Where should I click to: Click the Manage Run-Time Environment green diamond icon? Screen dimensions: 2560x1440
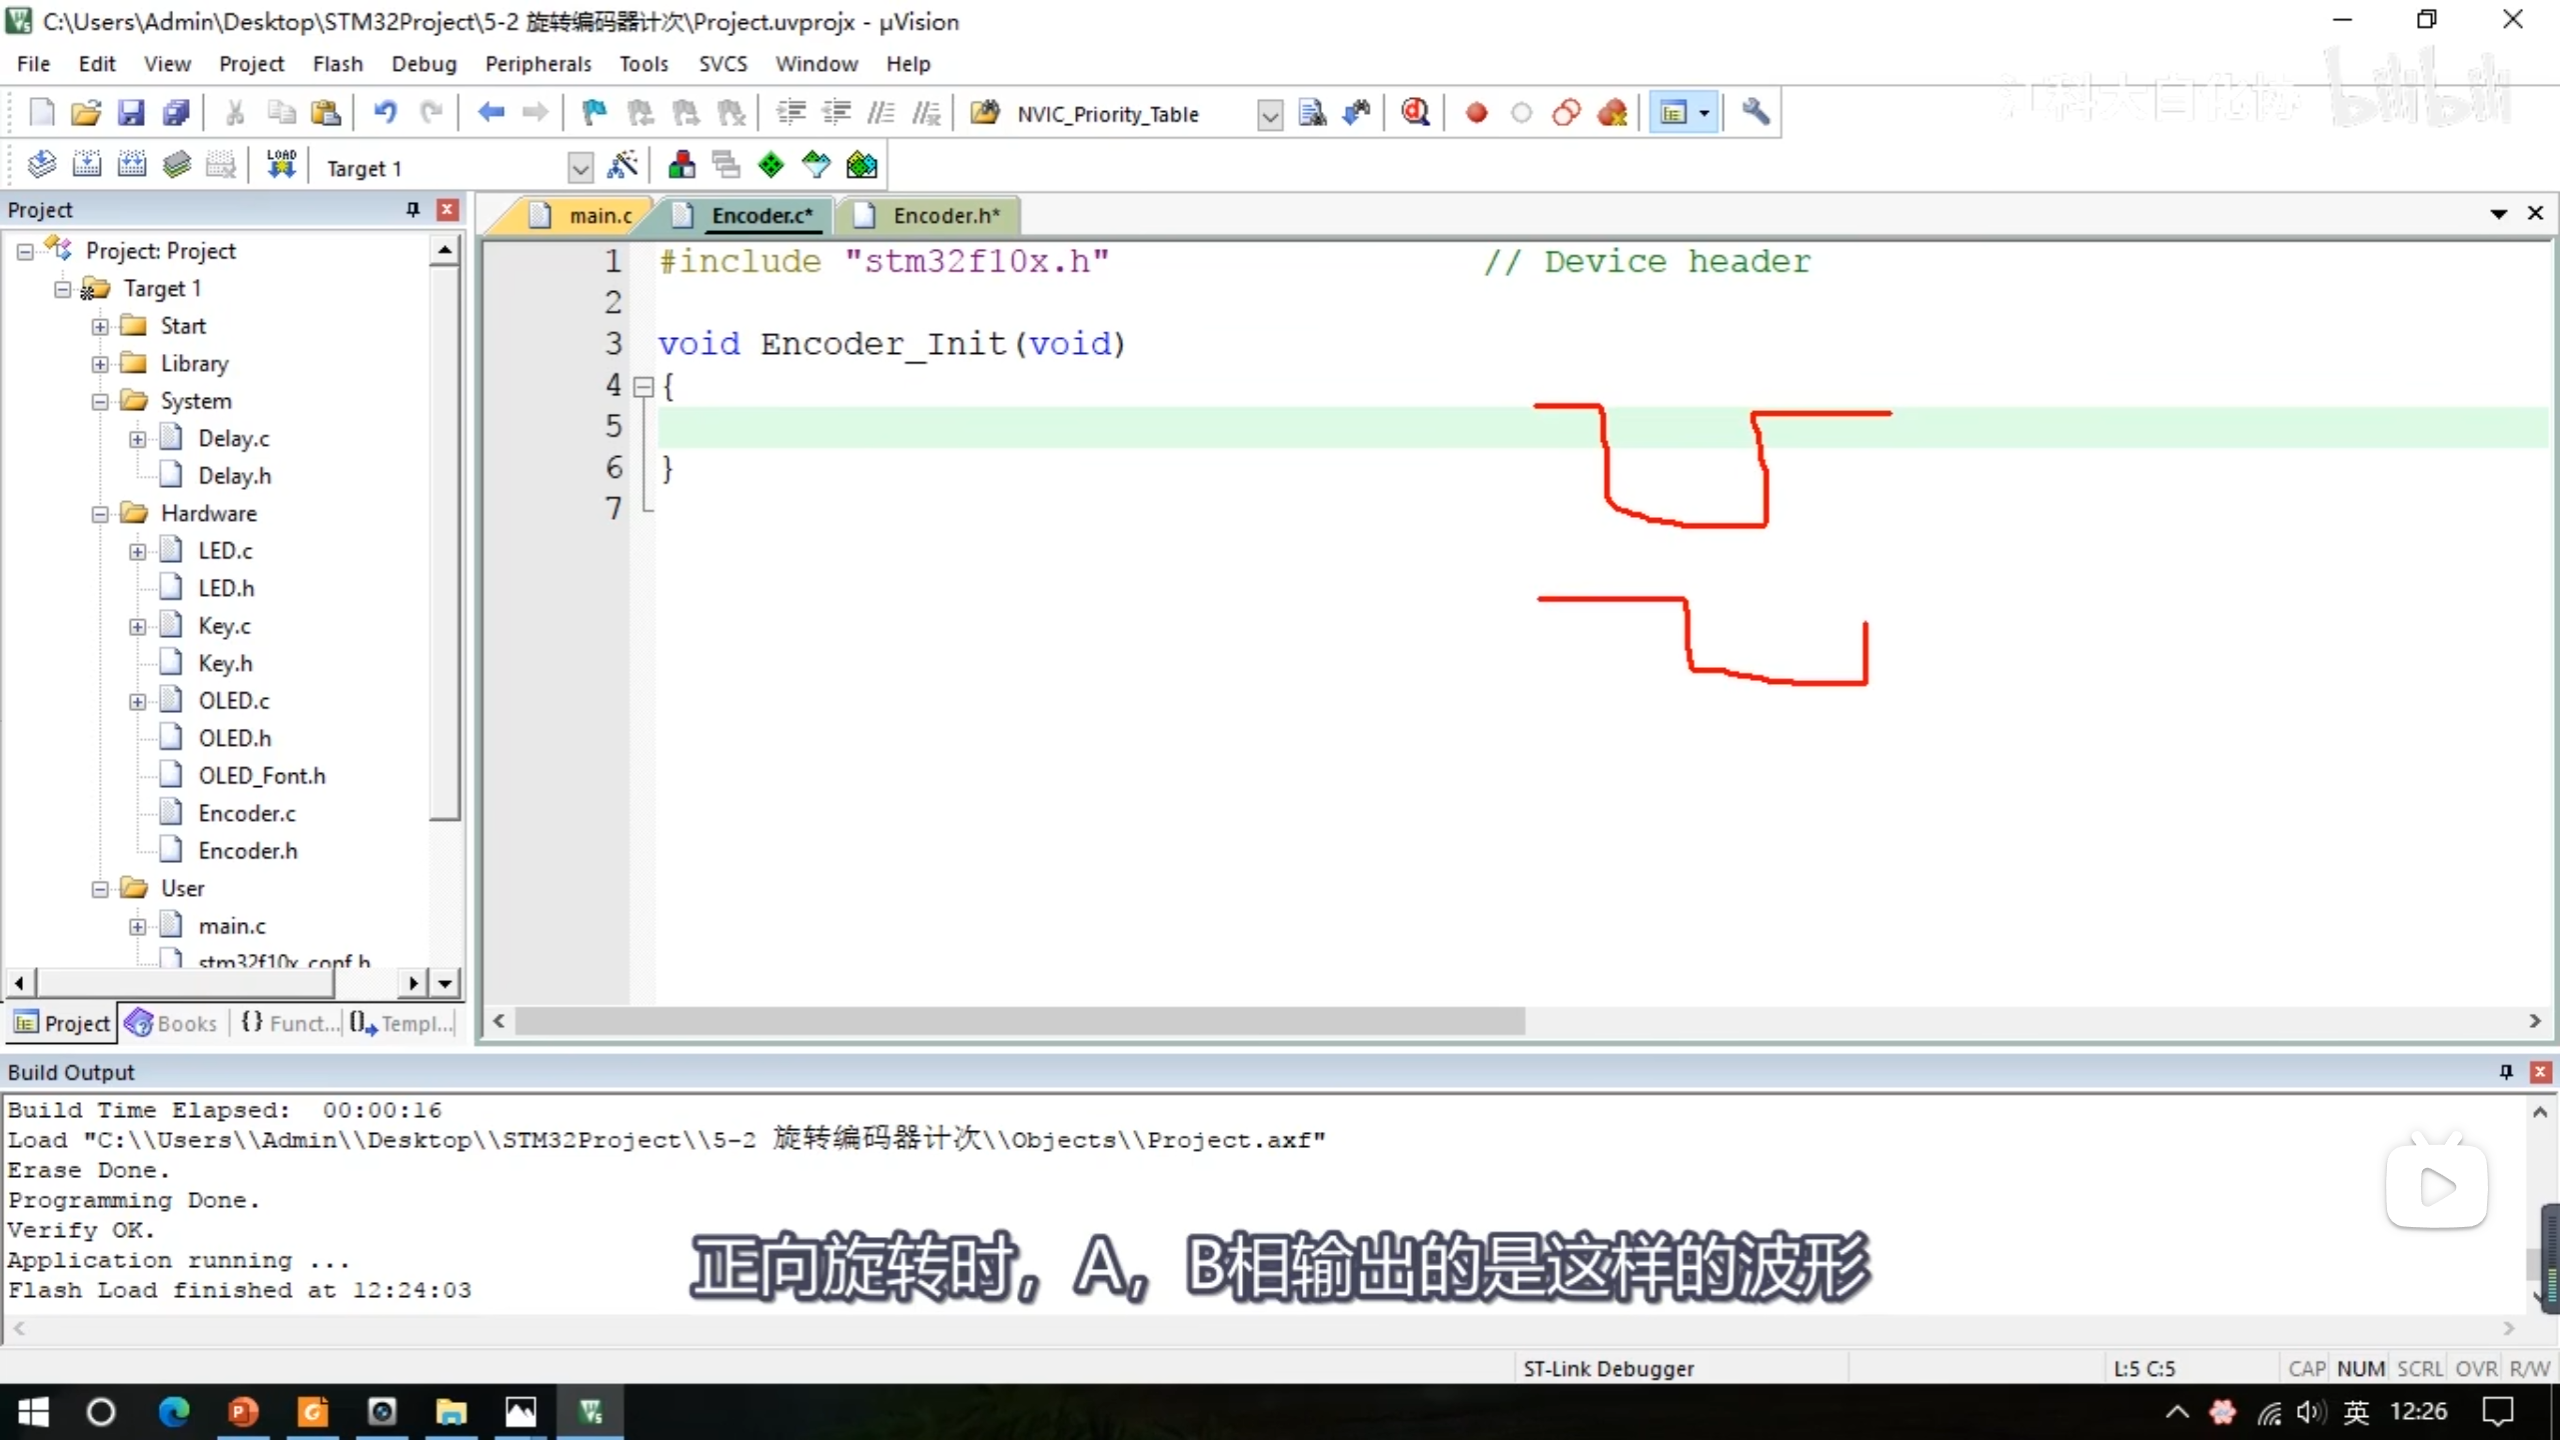[x=771, y=166]
